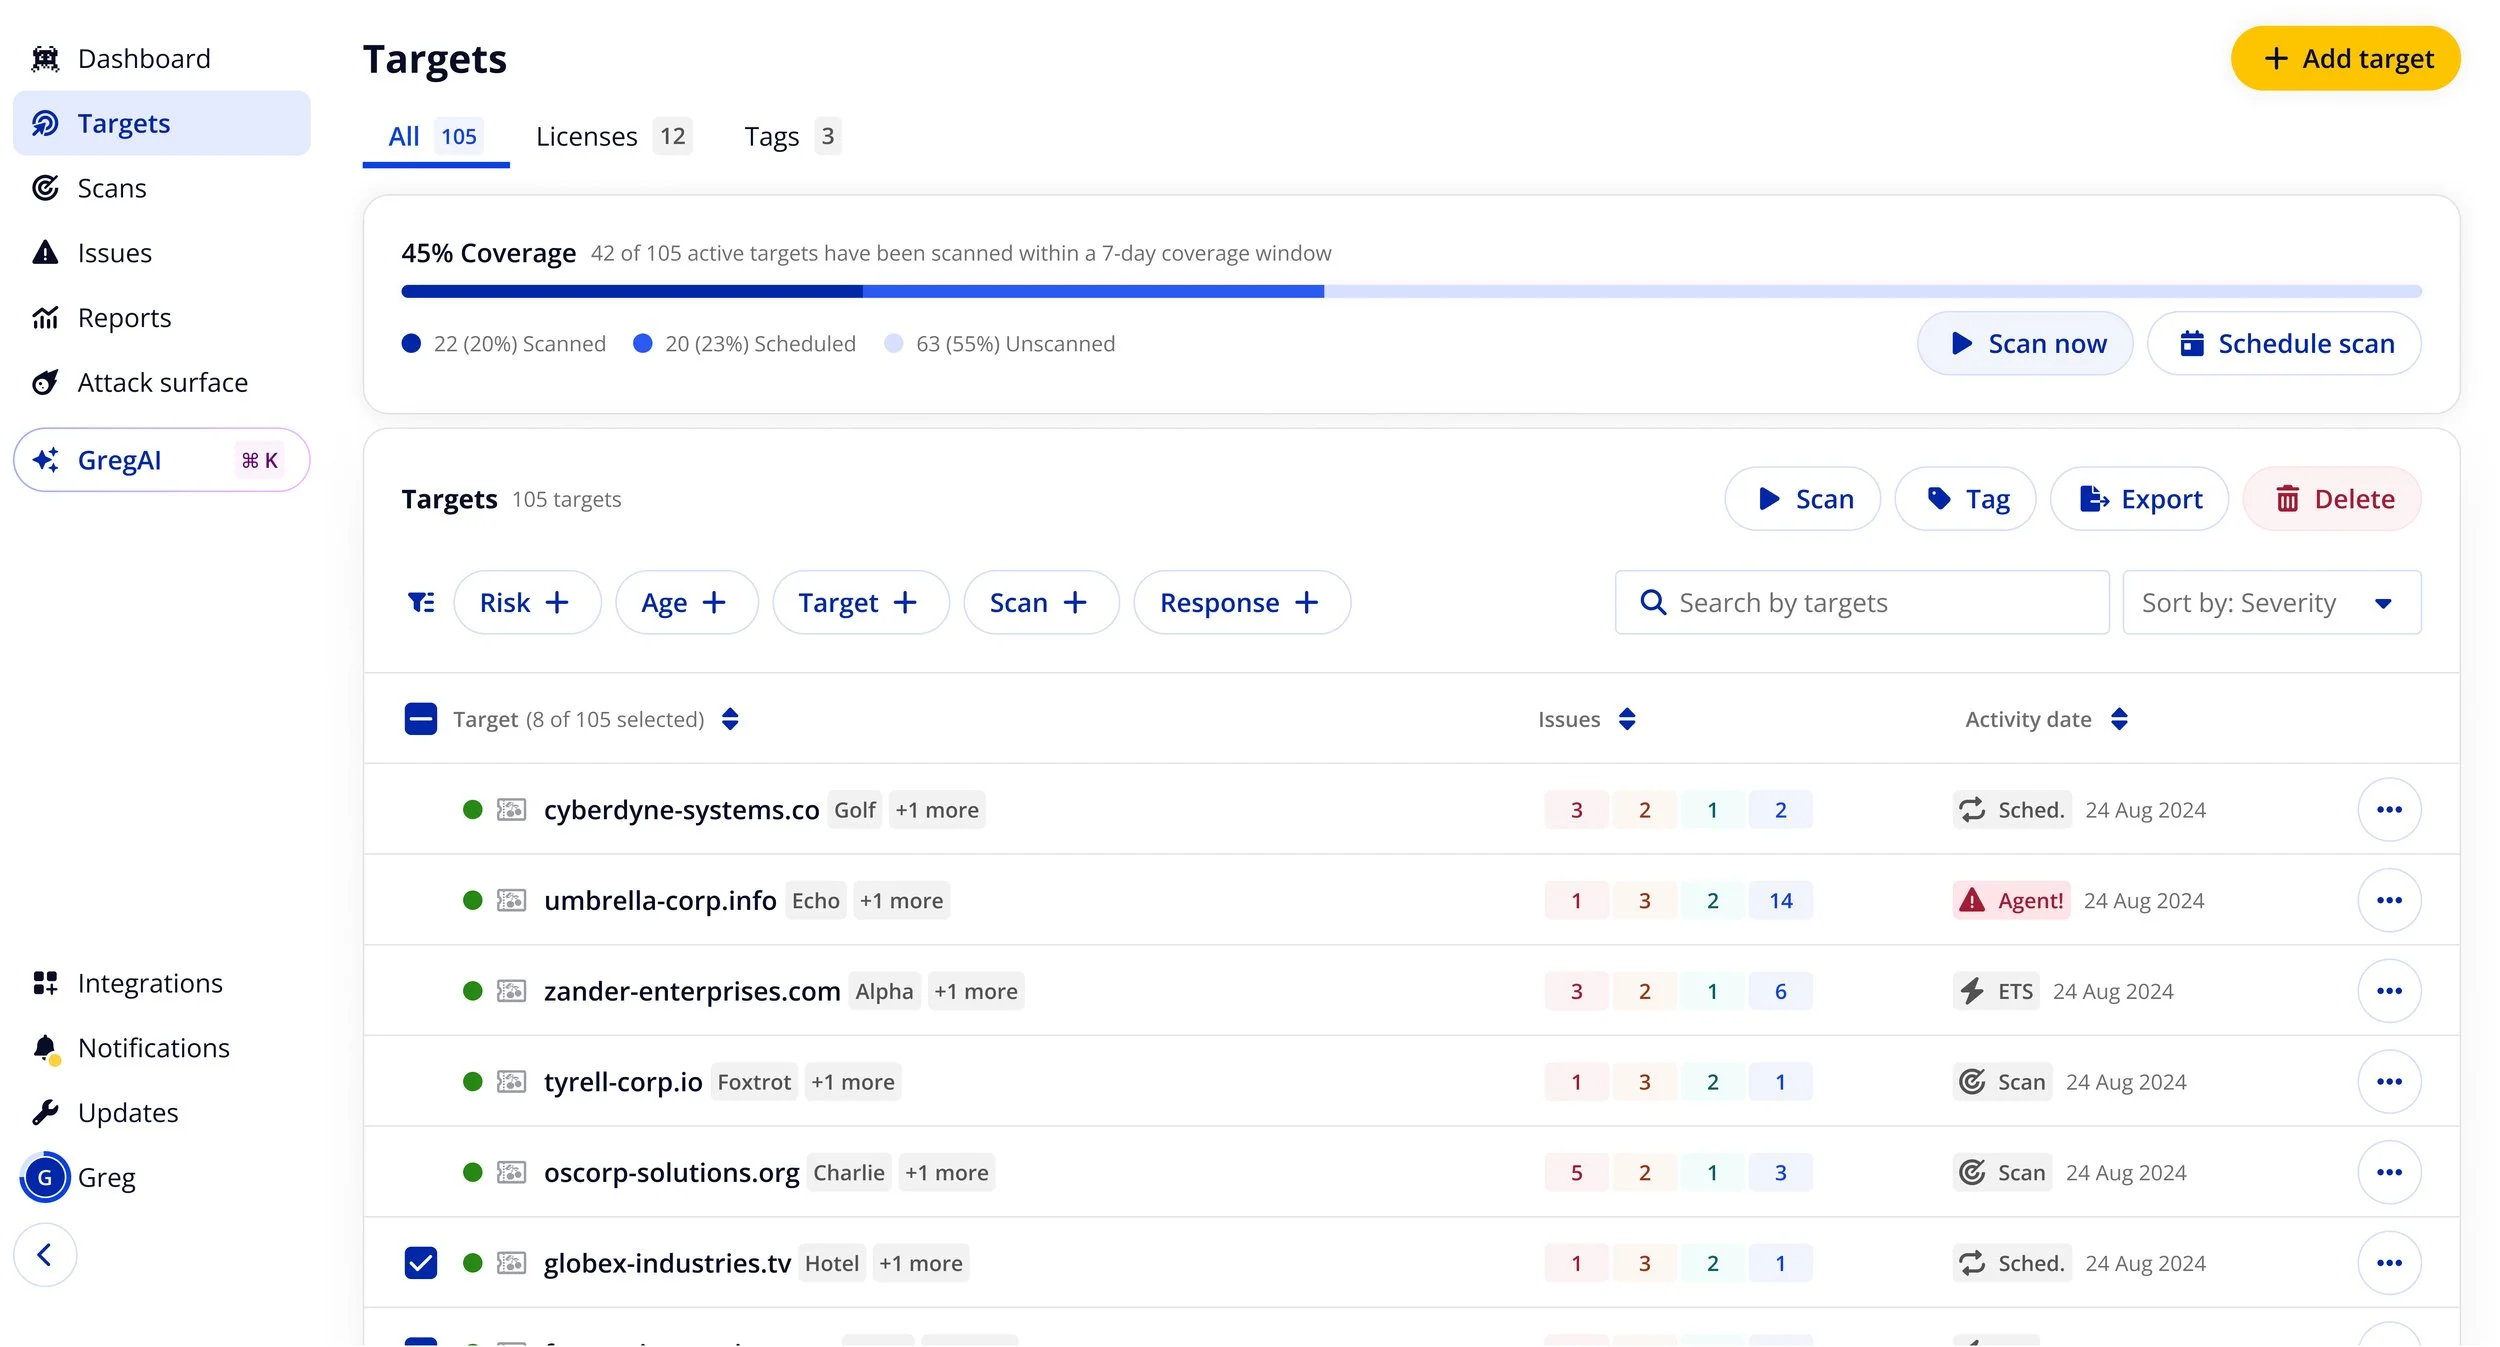Screen dimensions: 2500x1347
Task: Sort targets by Issues column
Action: pos(1627,718)
